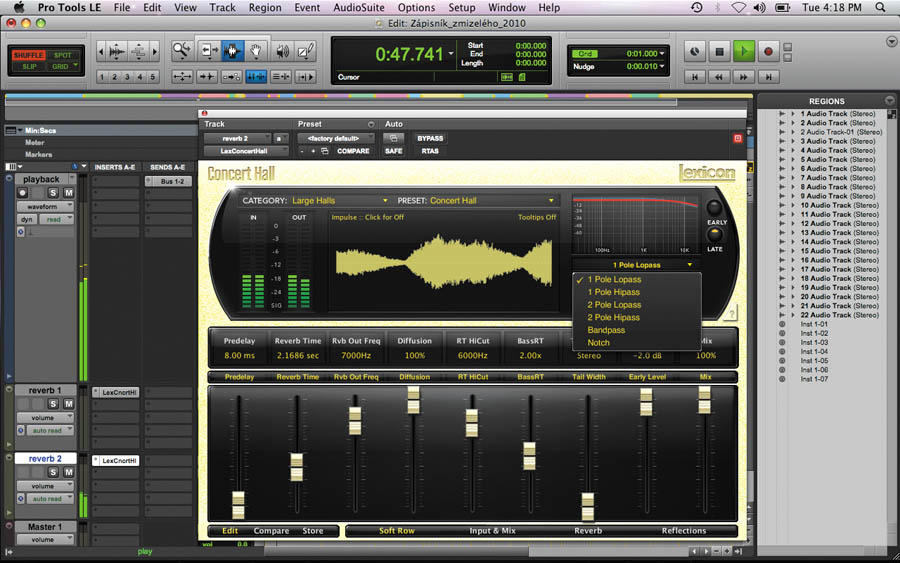Click the Return to Zero button
The image size is (900, 563).
click(x=696, y=76)
